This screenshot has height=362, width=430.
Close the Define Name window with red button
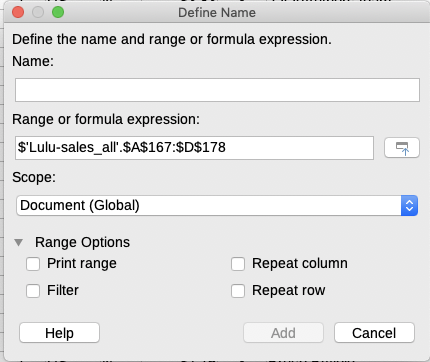click(18, 12)
